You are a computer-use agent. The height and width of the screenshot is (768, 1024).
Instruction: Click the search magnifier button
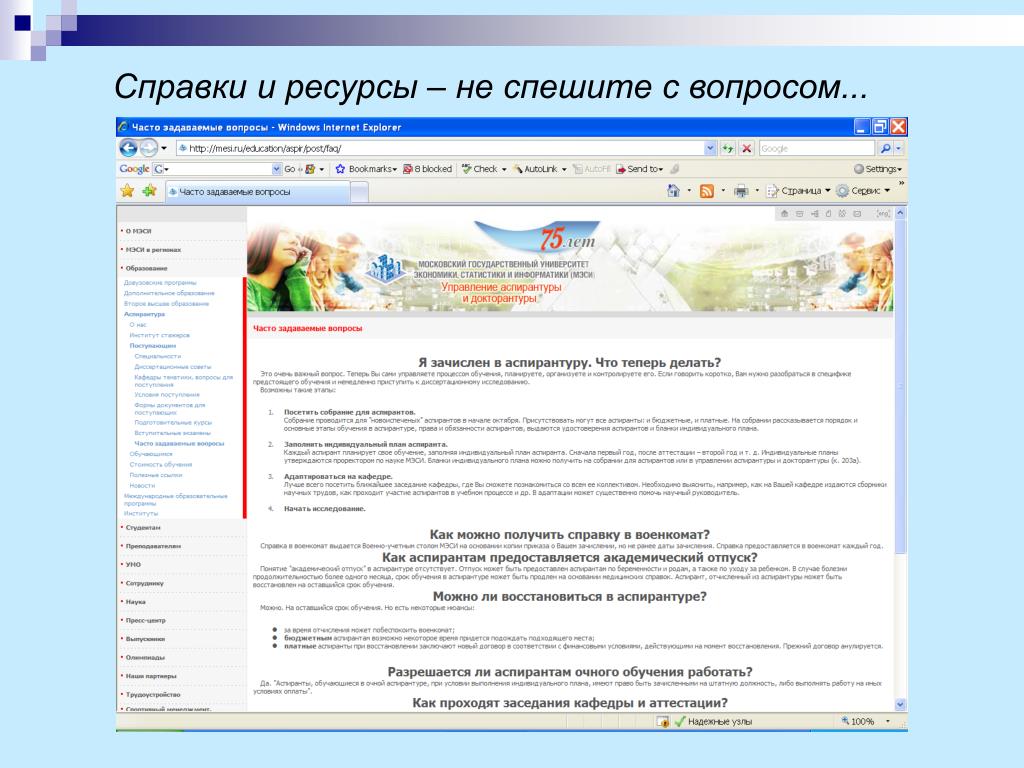click(x=885, y=149)
